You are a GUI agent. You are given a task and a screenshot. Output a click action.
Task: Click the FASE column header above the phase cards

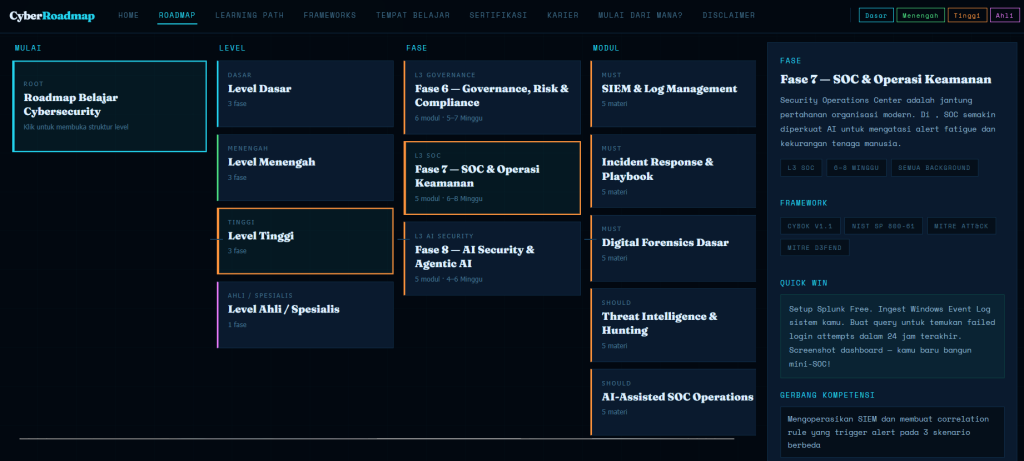(x=417, y=48)
